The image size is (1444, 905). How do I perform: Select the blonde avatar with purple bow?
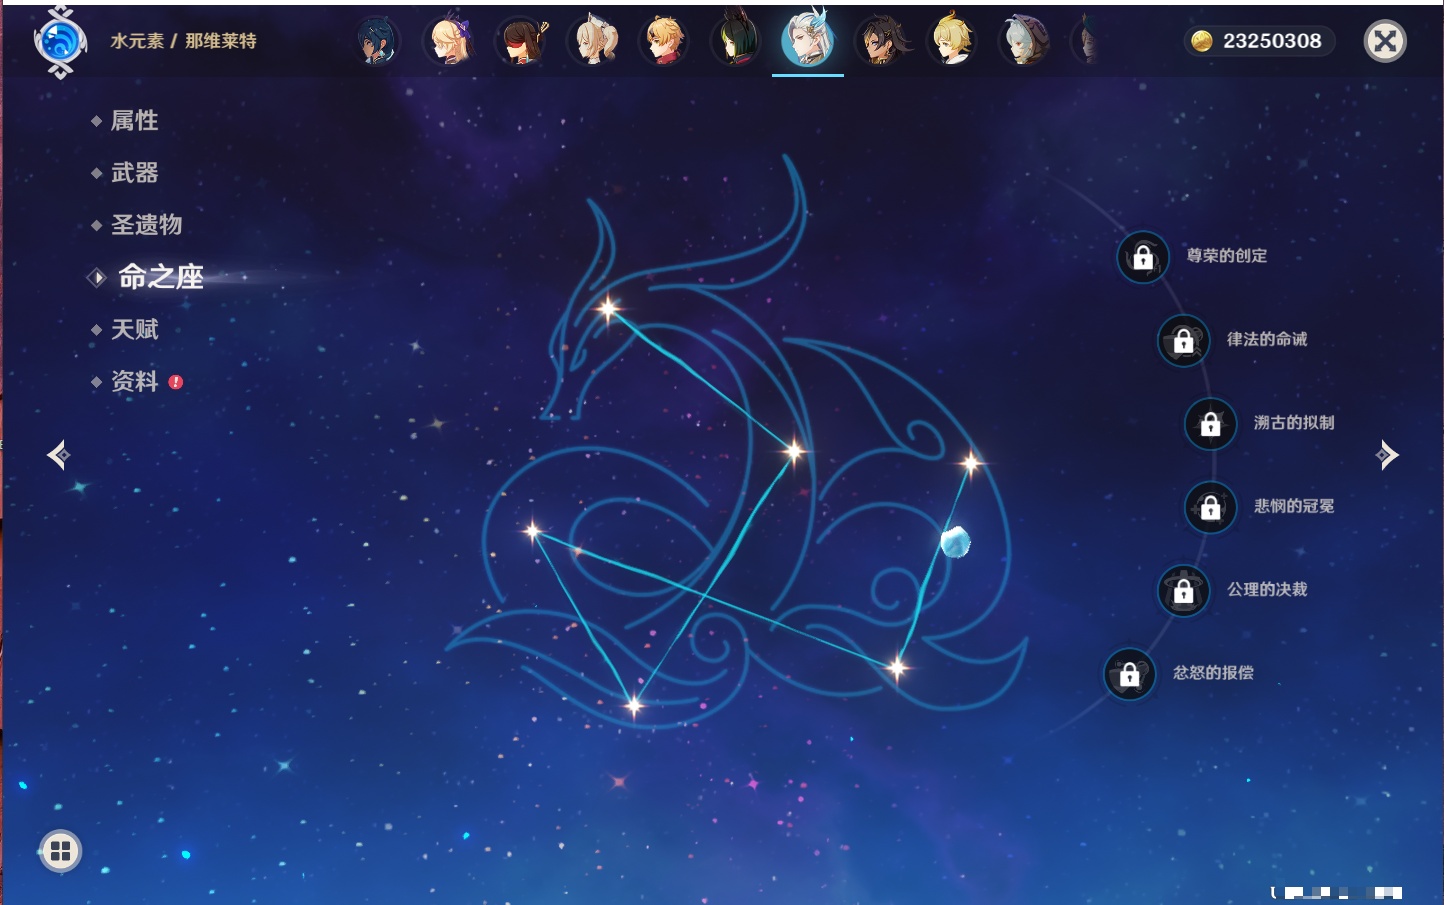tap(449, 42)
